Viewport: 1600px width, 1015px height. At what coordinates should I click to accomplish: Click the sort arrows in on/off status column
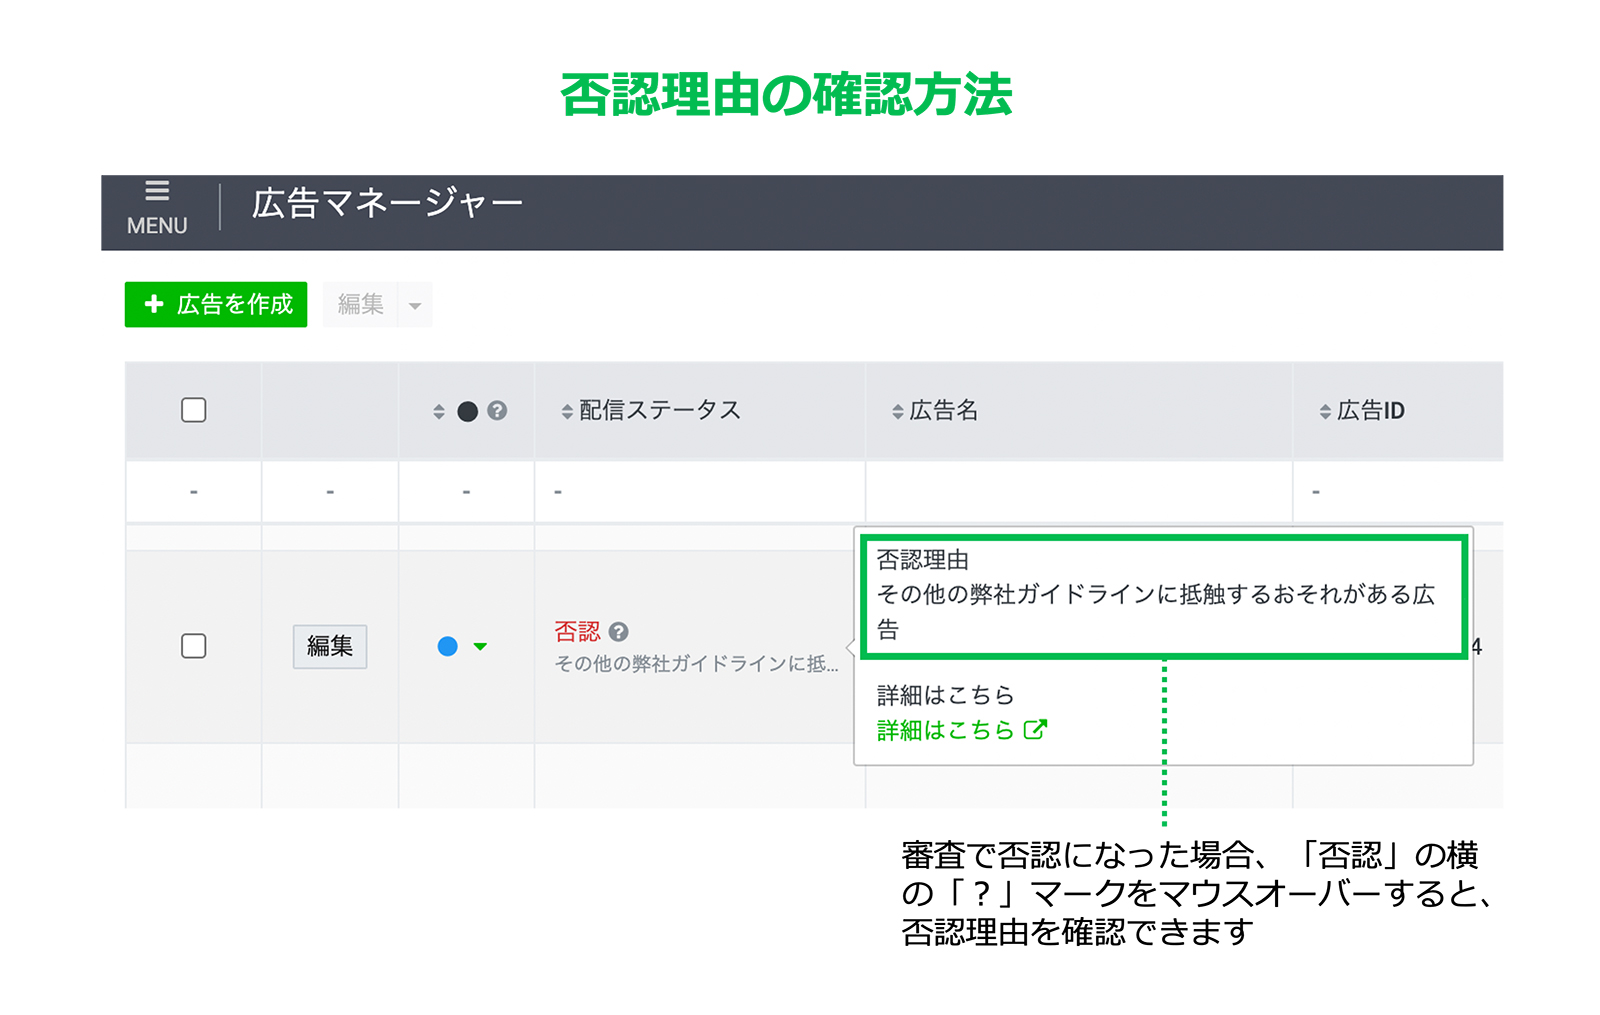[x=439, y=412]
